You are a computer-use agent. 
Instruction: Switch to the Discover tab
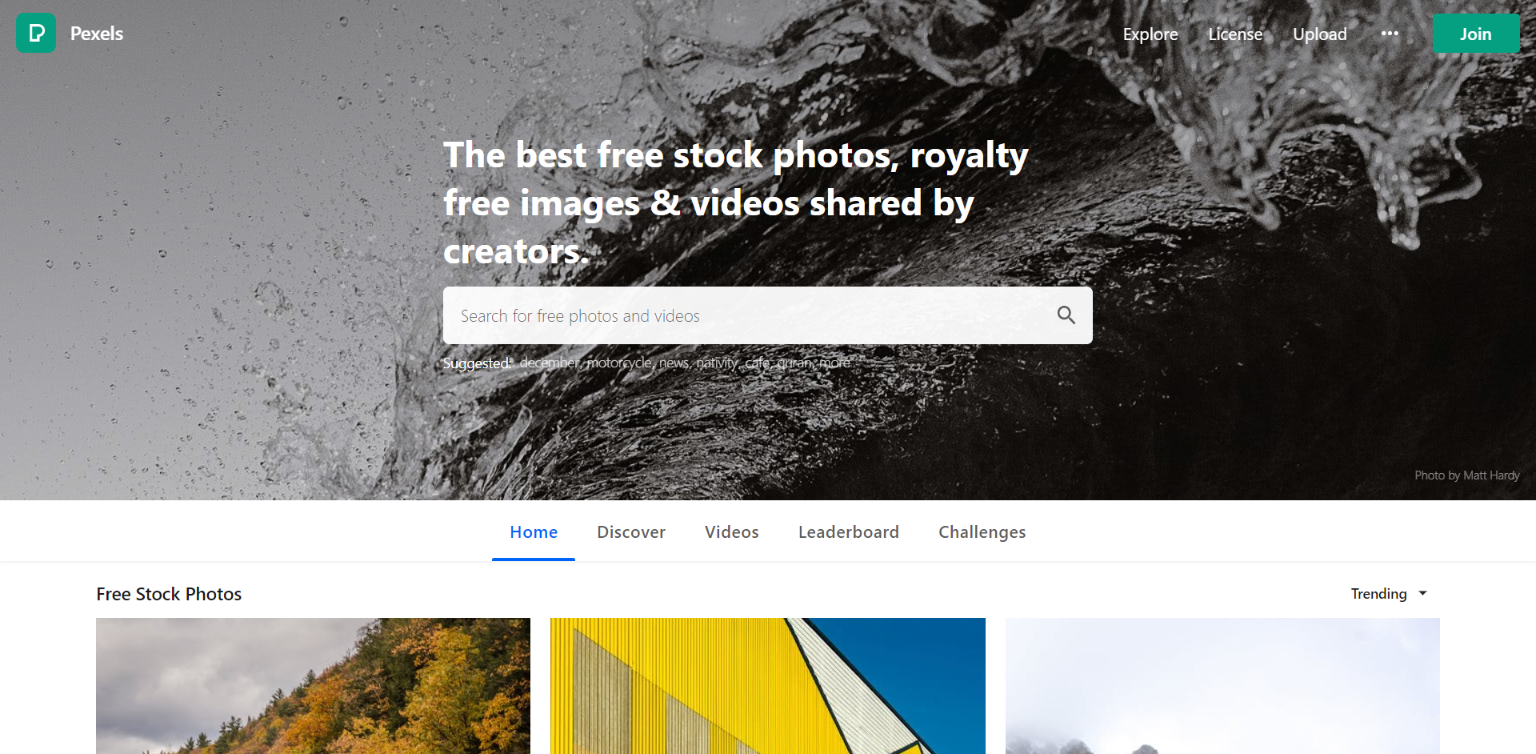631,532
